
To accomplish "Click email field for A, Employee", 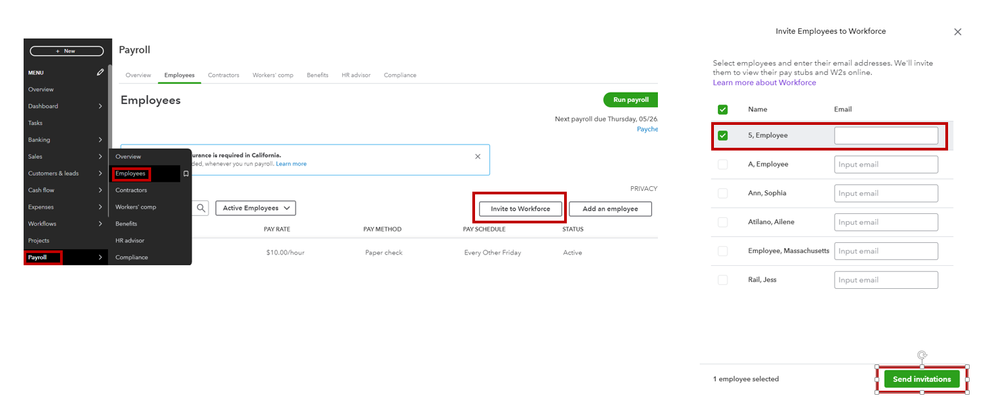I will 886,164.
